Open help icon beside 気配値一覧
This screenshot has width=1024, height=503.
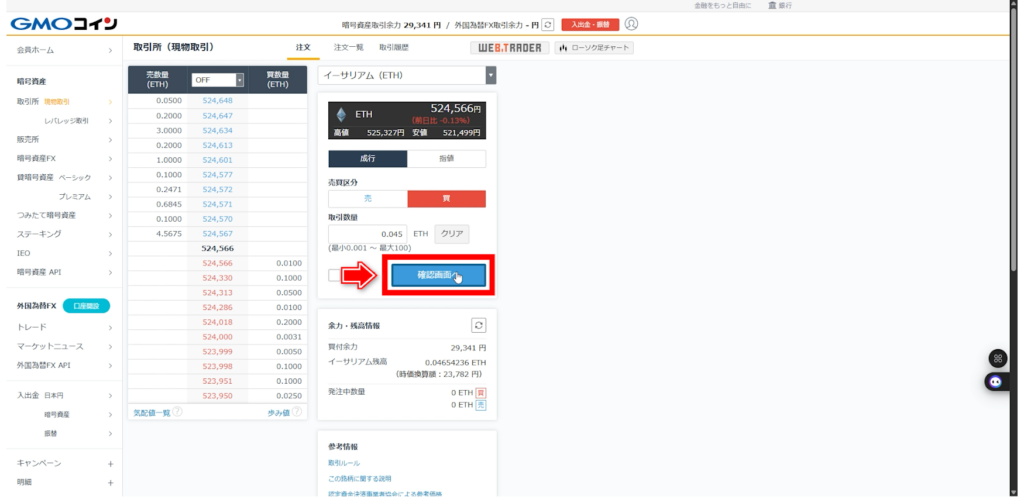tap(177, 412)
